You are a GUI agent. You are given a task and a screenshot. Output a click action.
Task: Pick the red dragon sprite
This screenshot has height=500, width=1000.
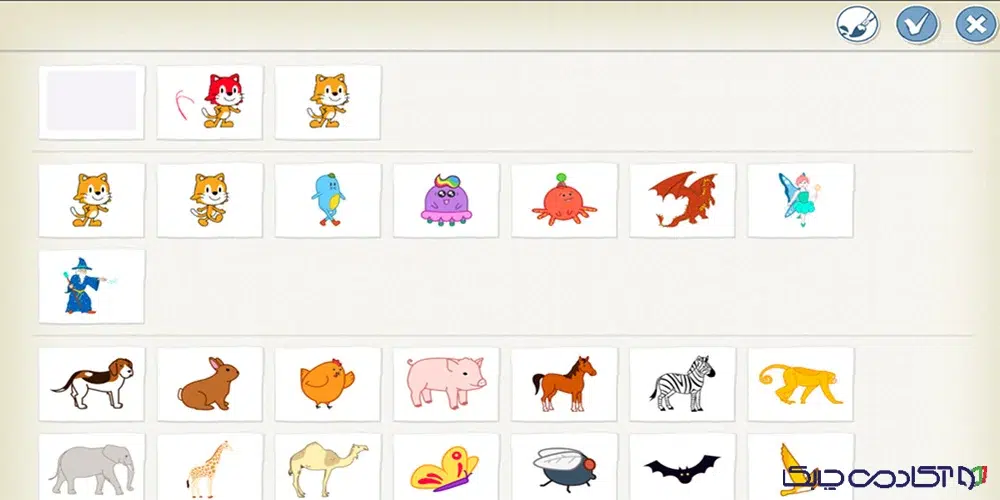[x=682, y=200]
